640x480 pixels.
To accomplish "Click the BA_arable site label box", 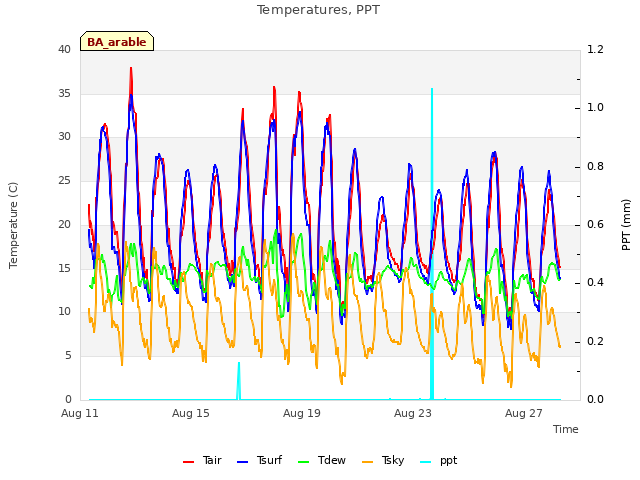I will [x=117, y=41].
